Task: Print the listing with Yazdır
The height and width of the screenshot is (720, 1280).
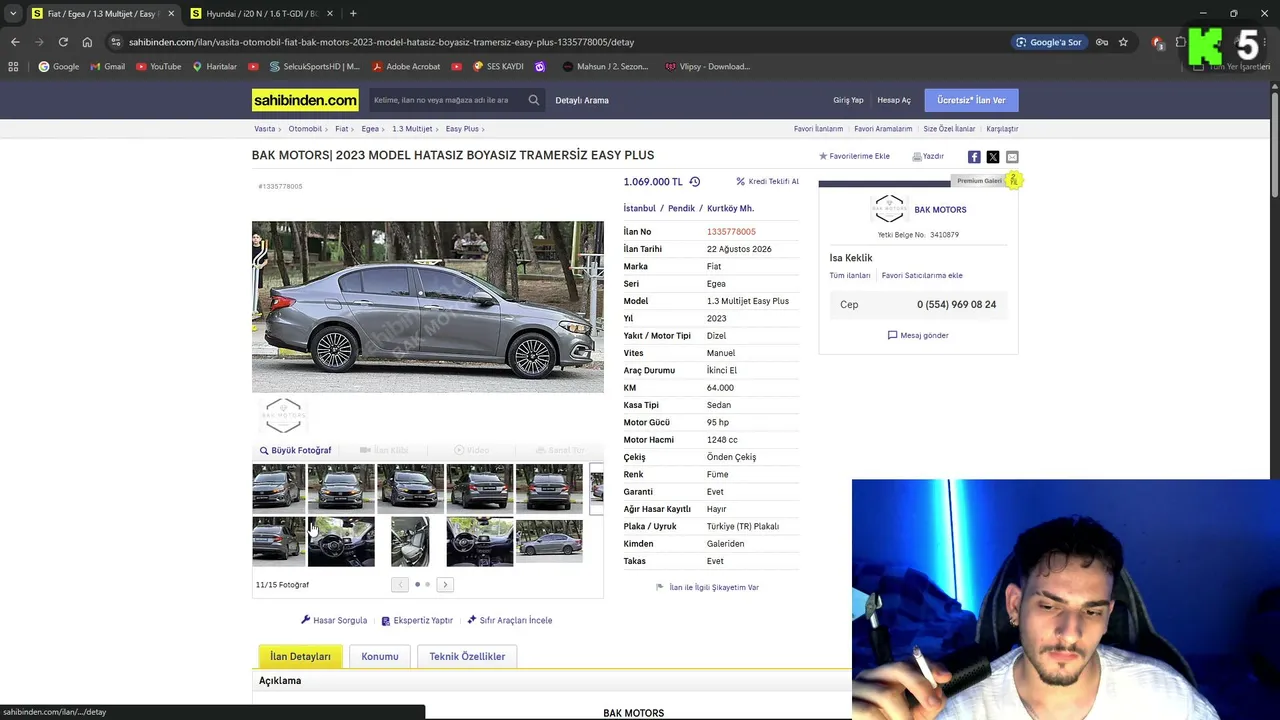Action: [x=928, y=157]
